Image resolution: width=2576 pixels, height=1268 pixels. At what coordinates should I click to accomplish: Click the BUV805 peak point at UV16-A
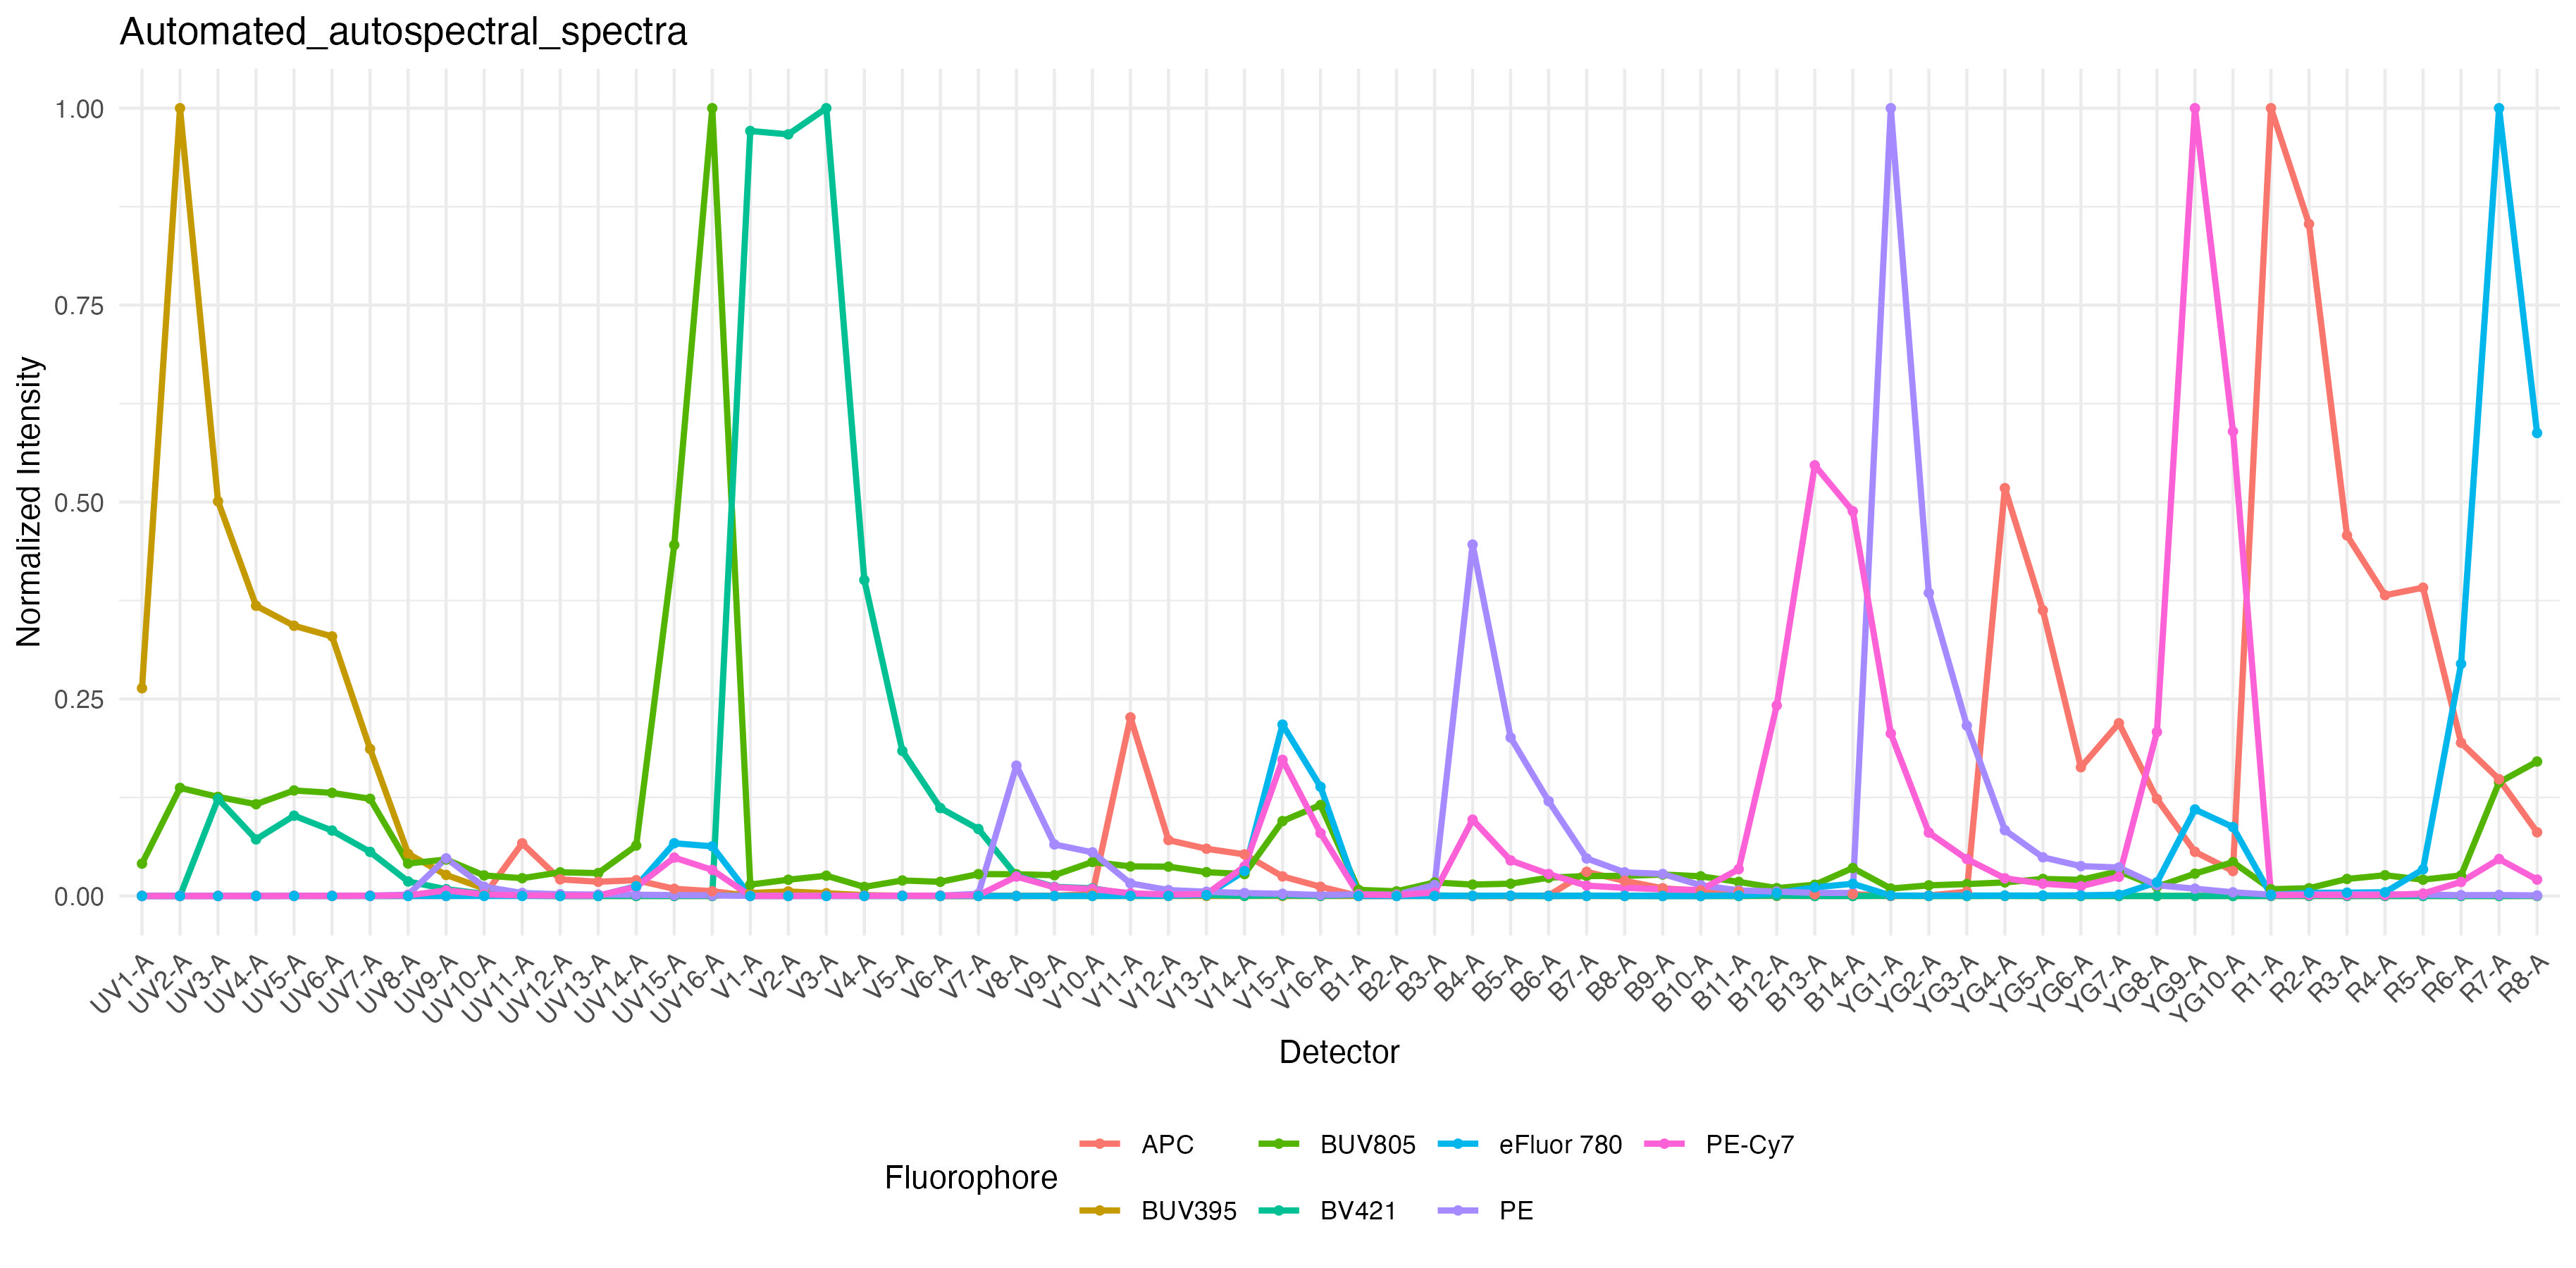pos(712,109)
